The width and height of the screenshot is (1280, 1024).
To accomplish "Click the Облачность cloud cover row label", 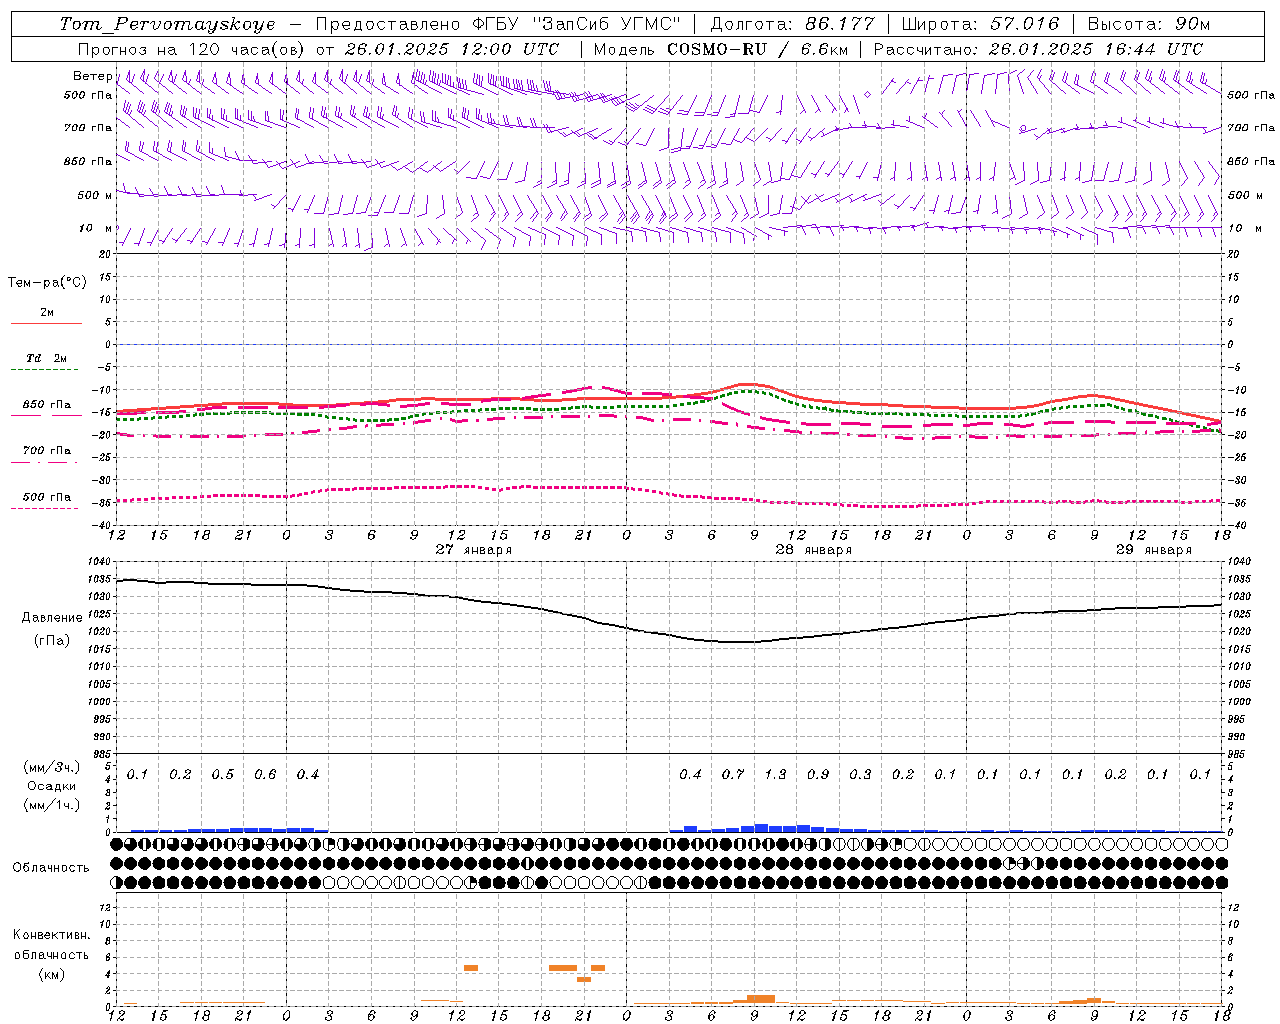I will [51, 867].
